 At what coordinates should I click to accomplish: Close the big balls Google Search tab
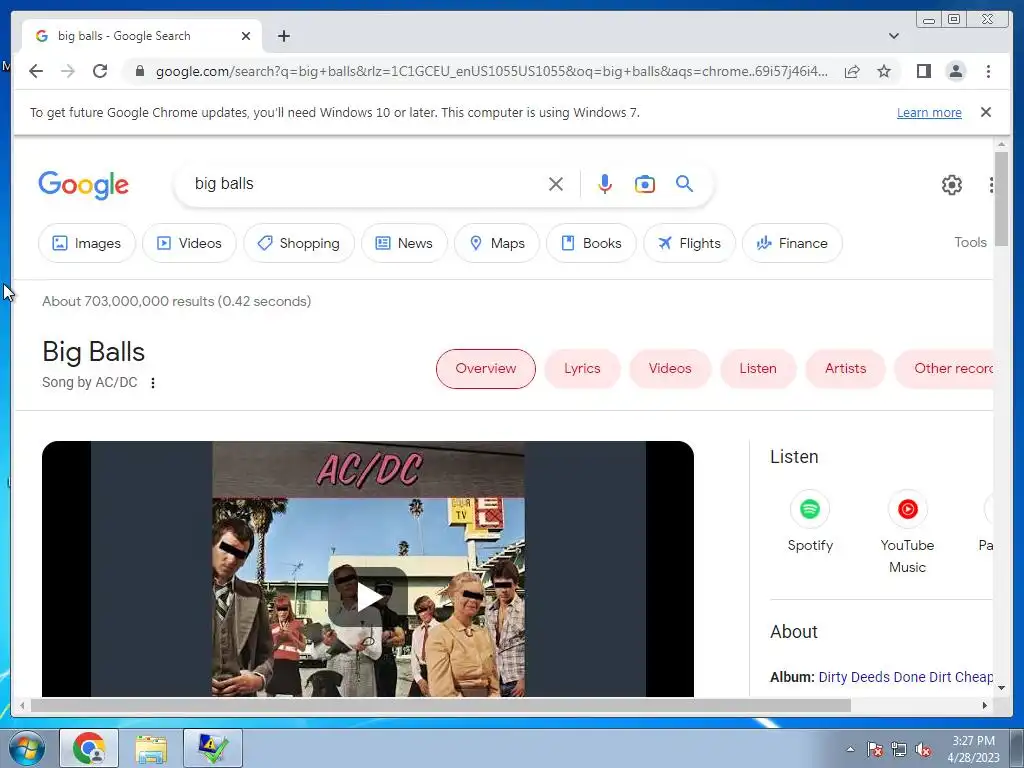[x=246, y=36]
